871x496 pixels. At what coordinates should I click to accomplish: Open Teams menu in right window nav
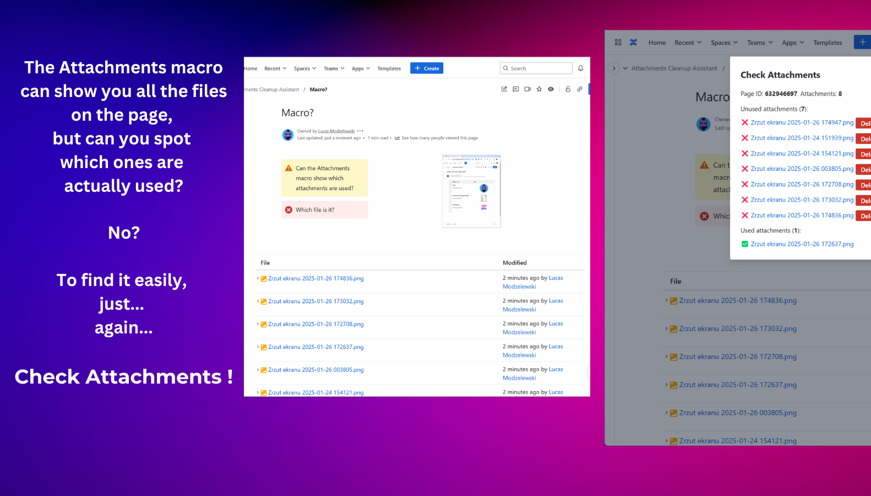tap(759, 42)
